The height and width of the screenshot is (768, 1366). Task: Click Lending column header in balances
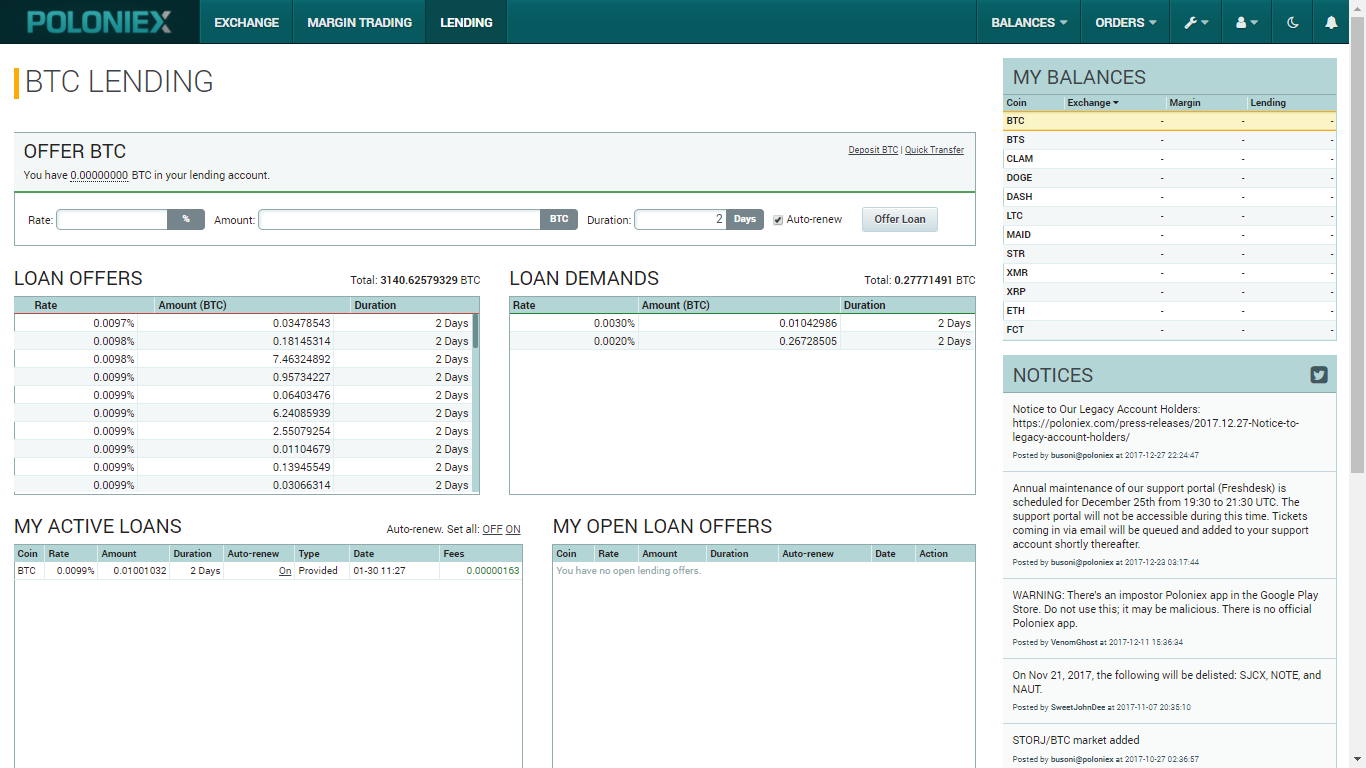(x=1268, y=103)
